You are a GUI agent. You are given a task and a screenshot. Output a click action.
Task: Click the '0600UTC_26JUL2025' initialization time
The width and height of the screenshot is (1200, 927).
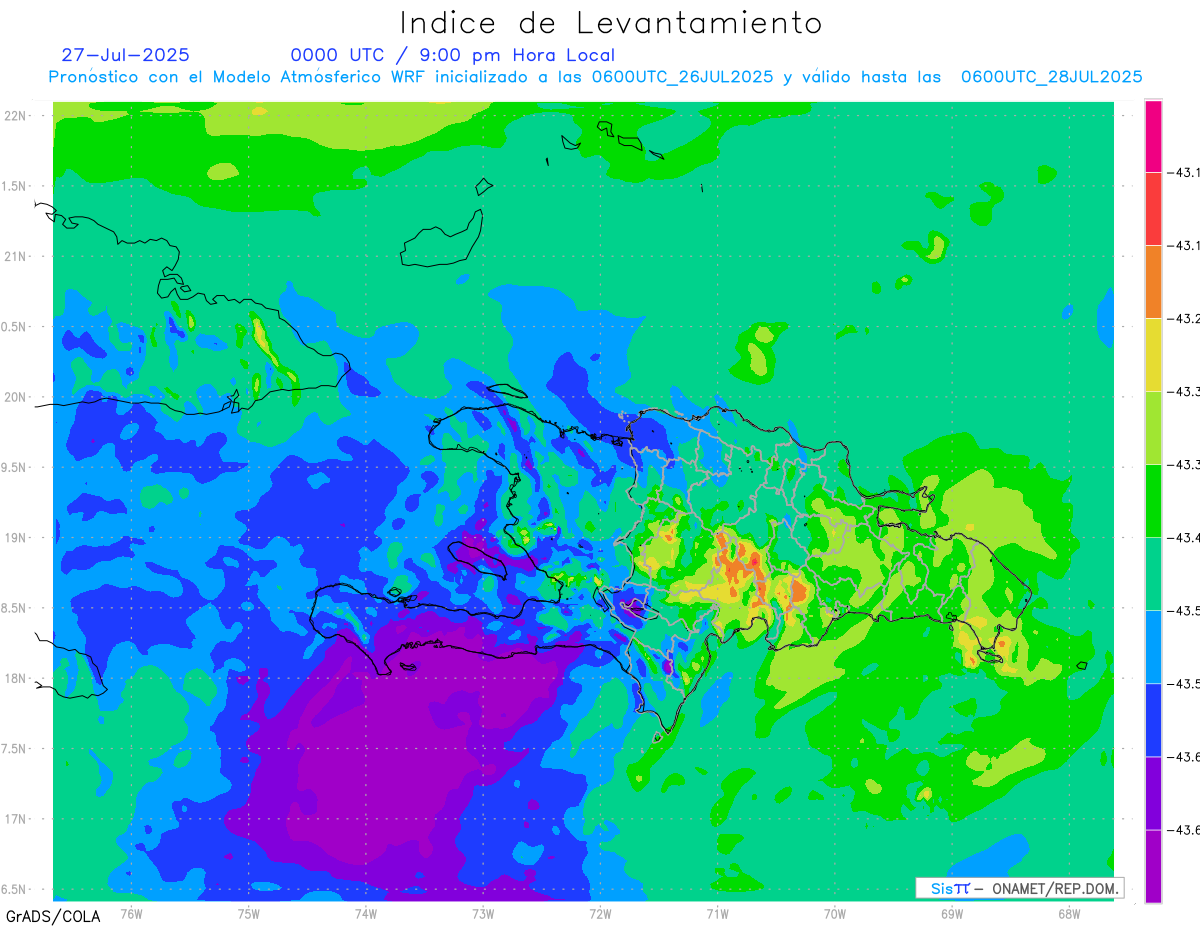[682, 77]
